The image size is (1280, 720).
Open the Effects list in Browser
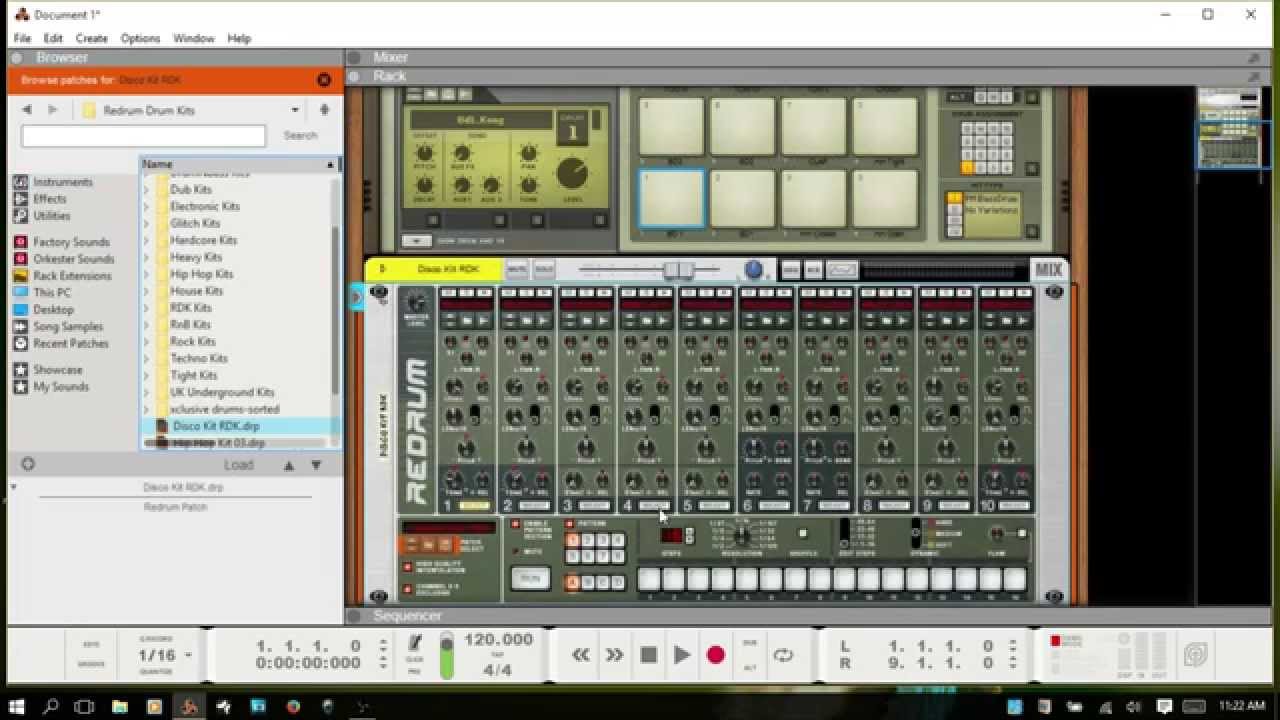coord(40,199)
